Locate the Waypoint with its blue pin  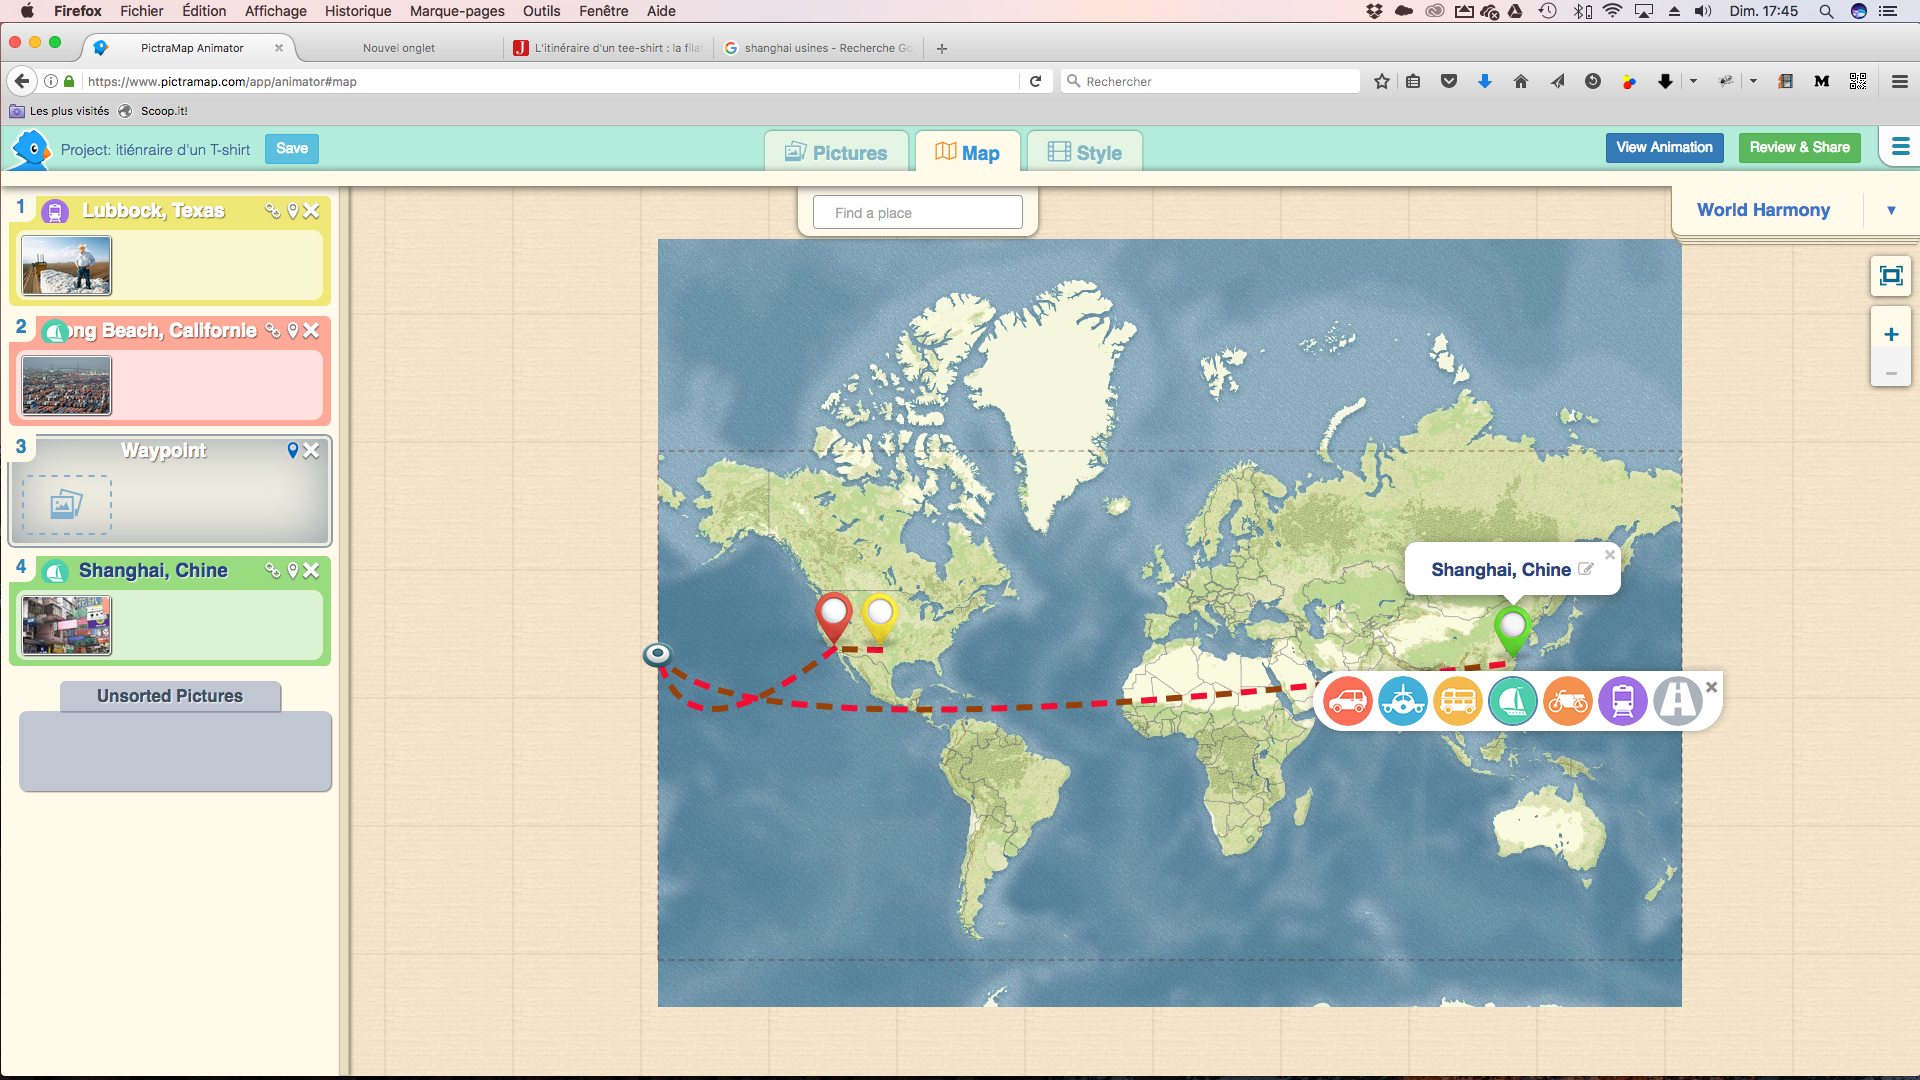[x=293, y=451]
